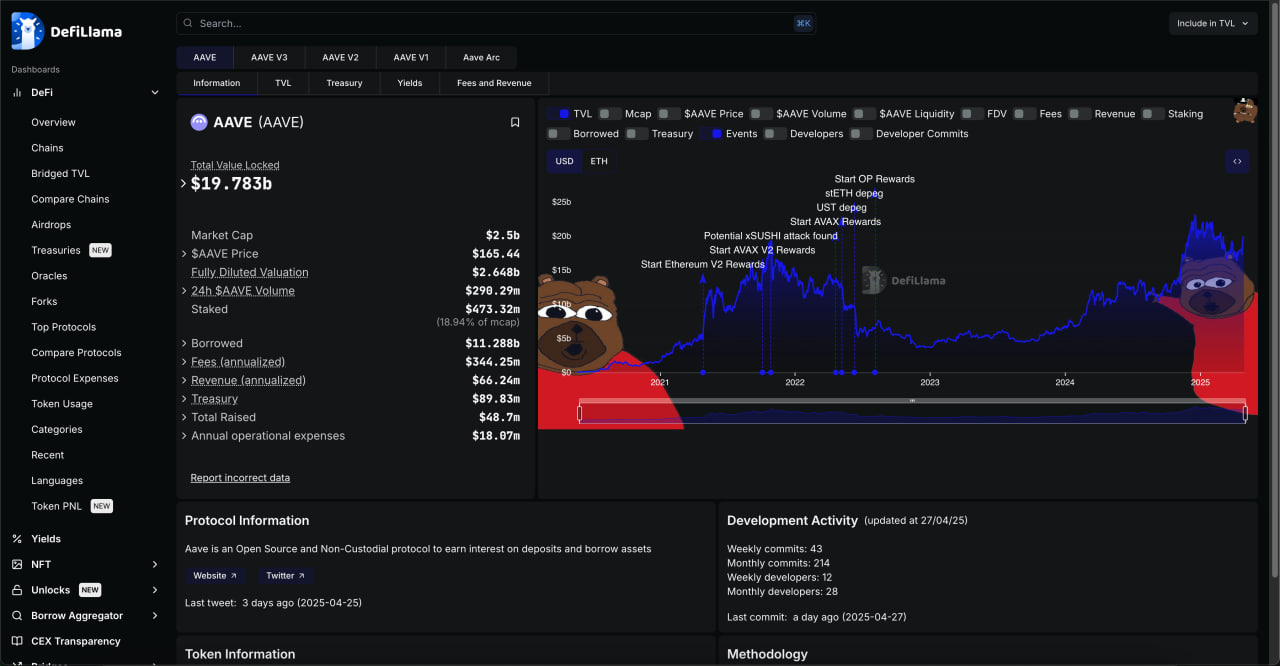The height and width of the screenshot is (666, 1280).
Task: Expand the Borrowed row
Action: [184, 343]
